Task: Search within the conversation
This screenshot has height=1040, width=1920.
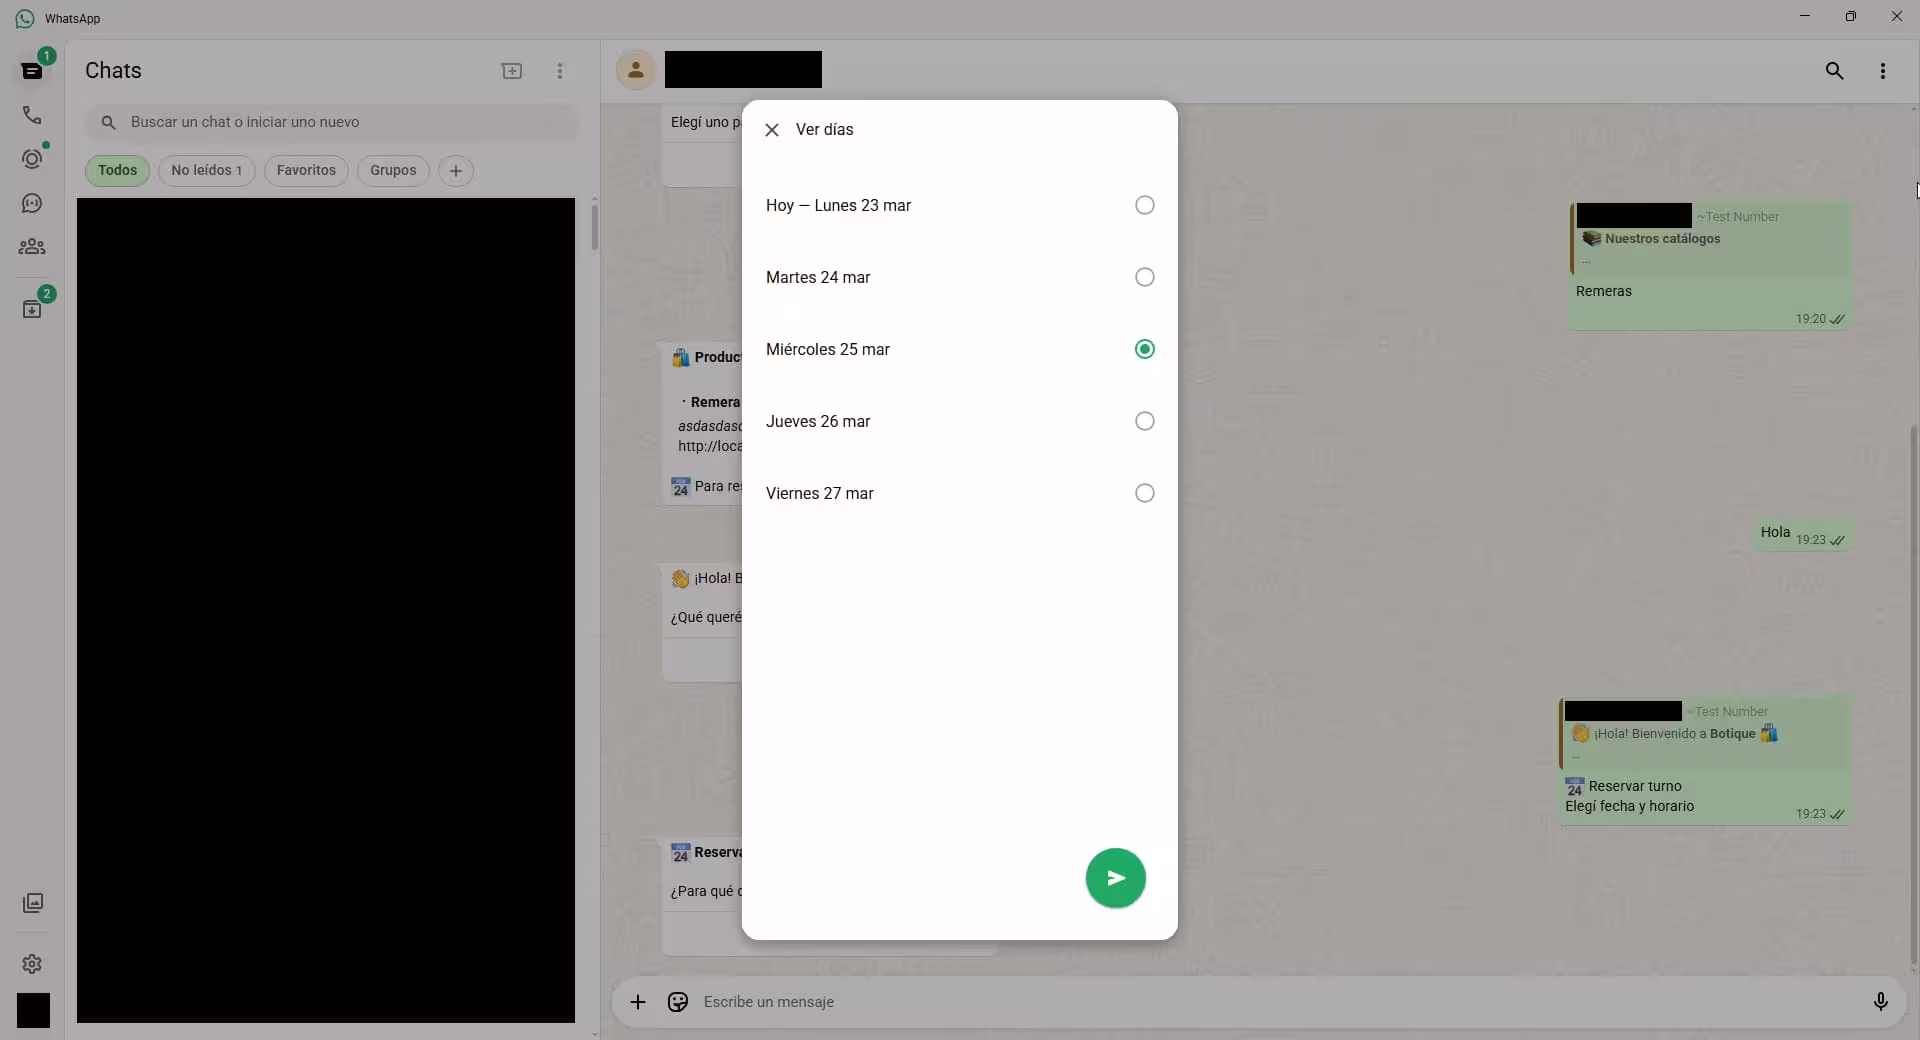Action: click(1834, 70)
